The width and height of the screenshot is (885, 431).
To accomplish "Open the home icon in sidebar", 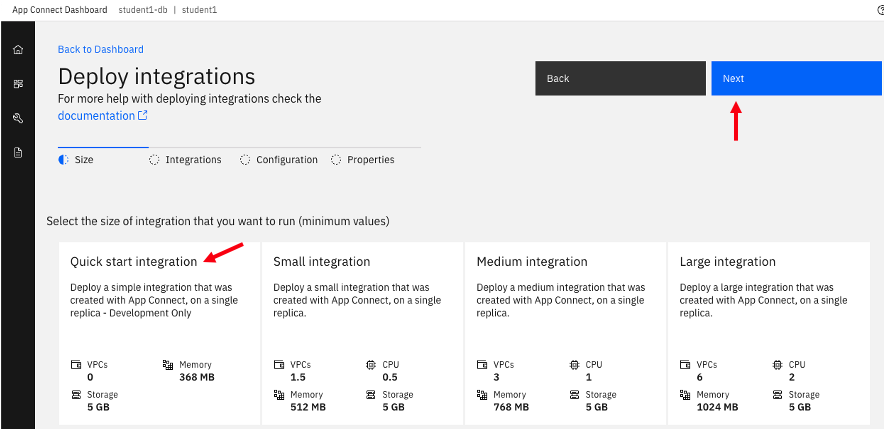I will click(x=18, y=50).
